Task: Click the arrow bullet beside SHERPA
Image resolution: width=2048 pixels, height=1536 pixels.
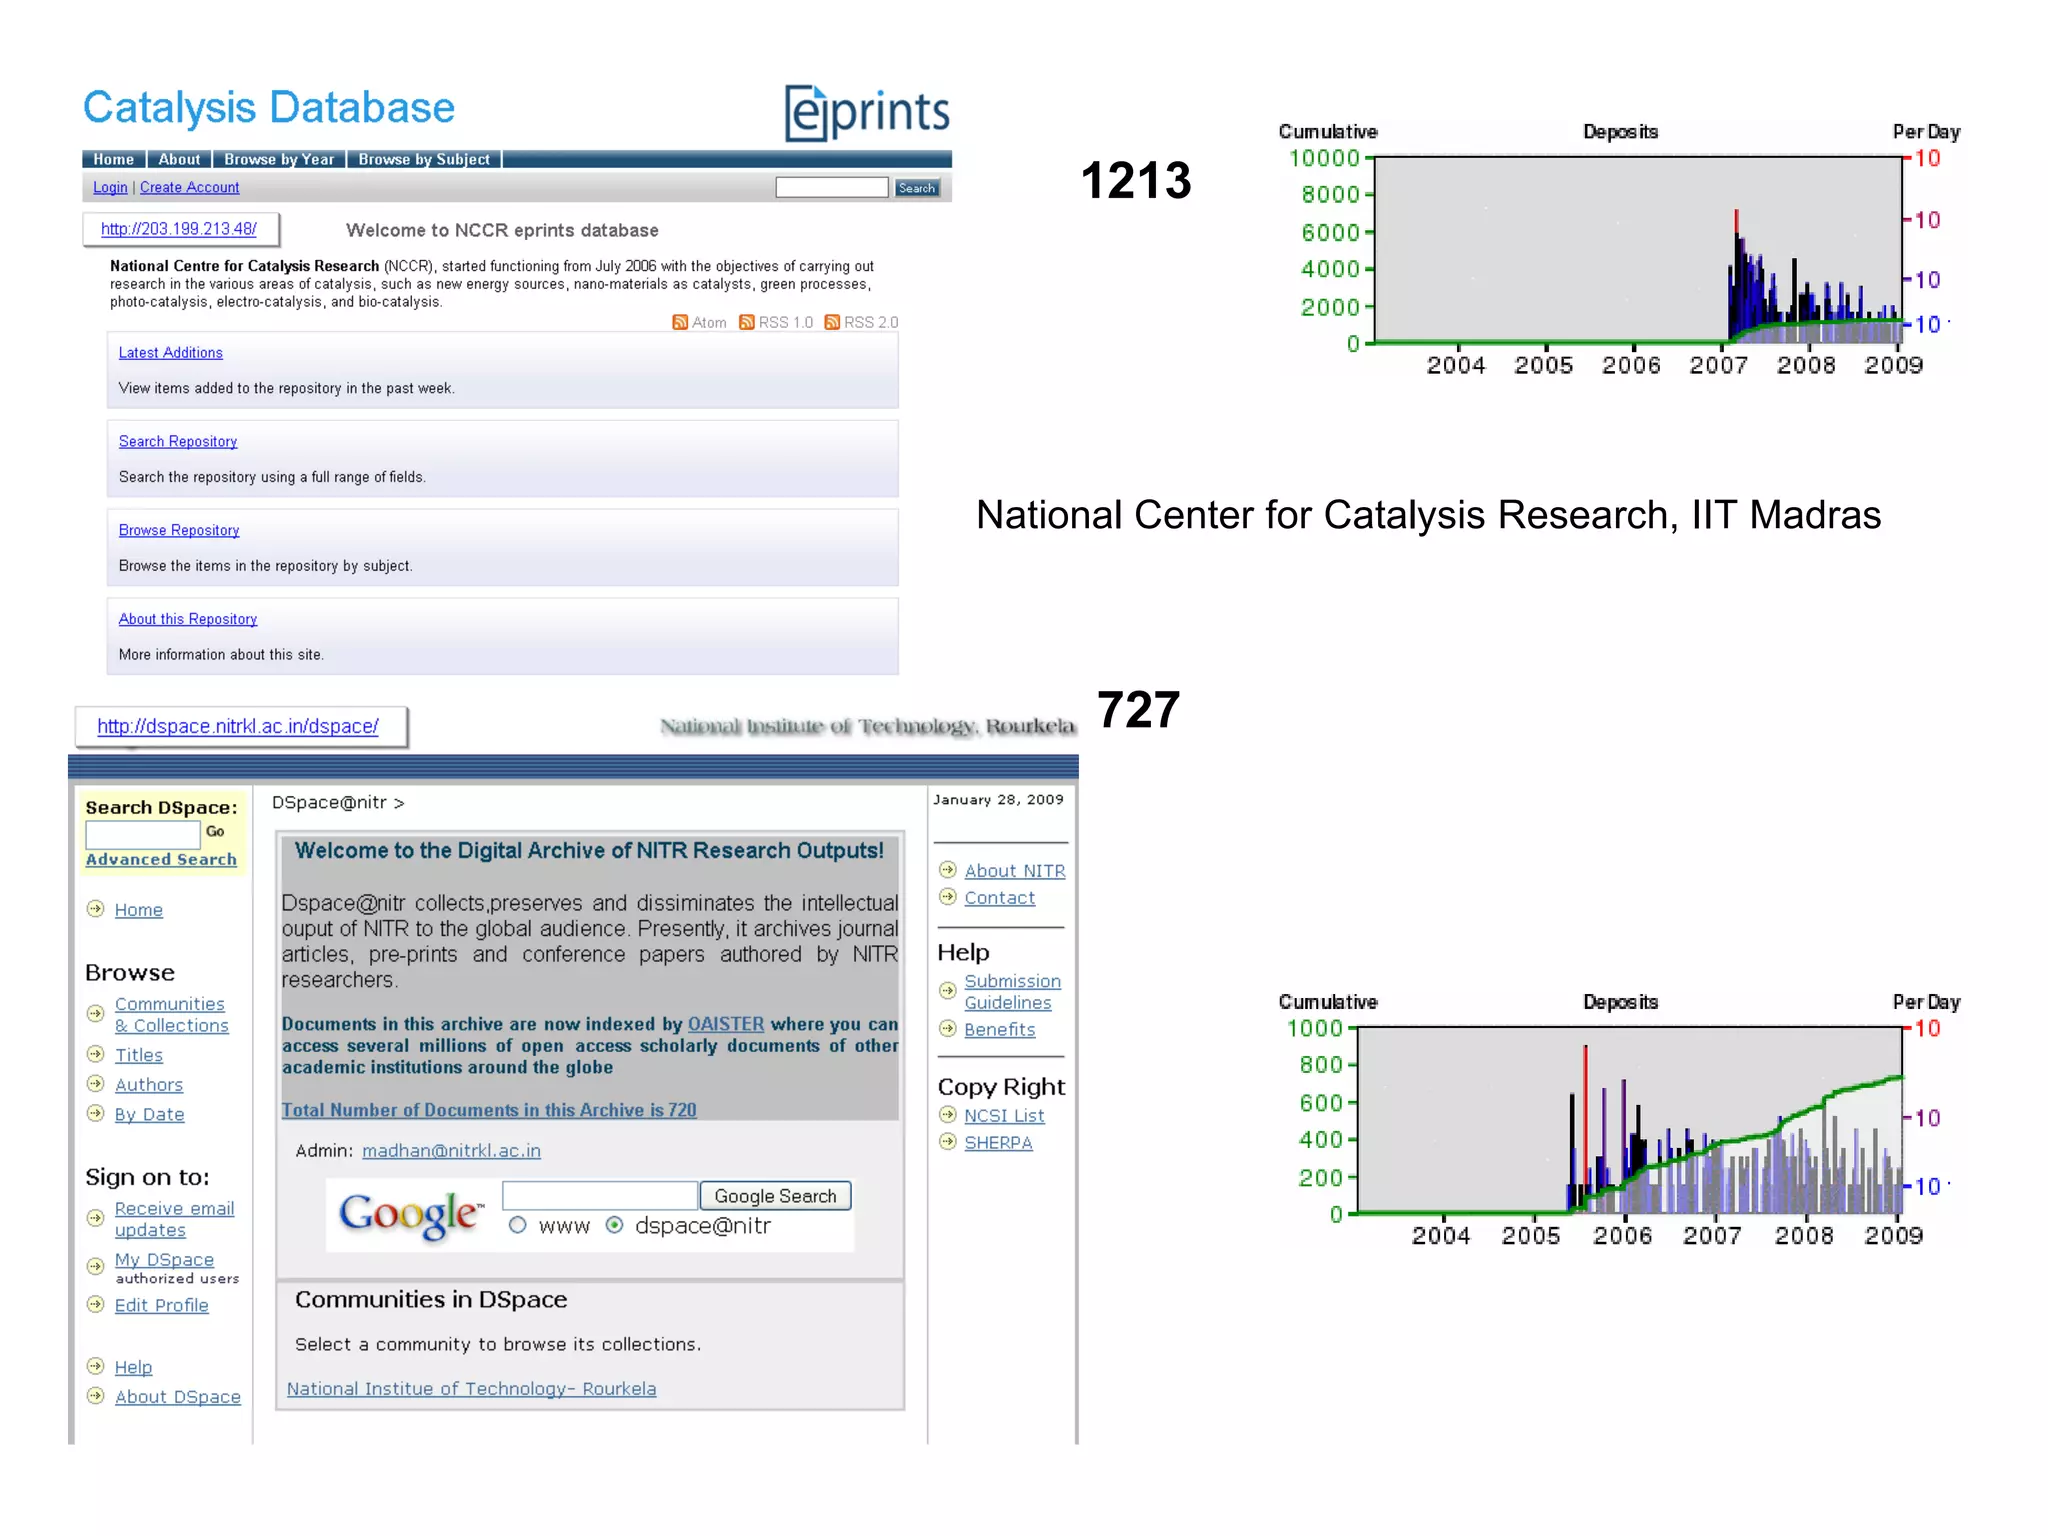Action: (948, 1141)
